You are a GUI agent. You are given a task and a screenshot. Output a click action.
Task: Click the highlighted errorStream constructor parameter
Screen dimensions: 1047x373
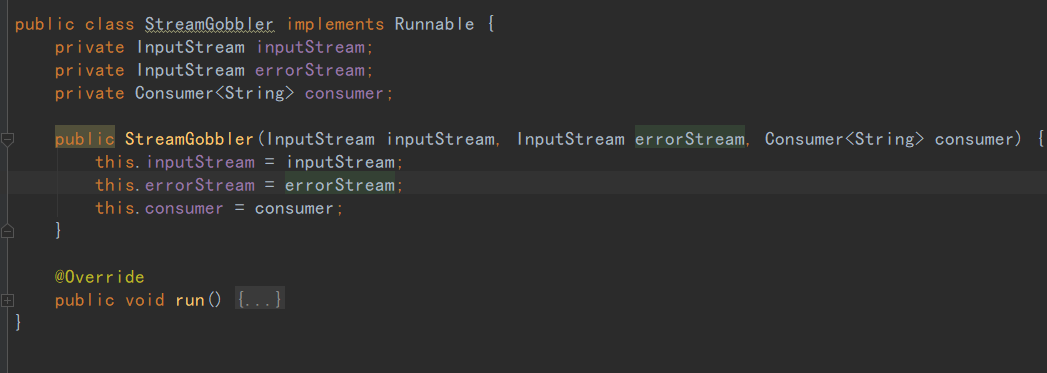[x=689, y=139]
